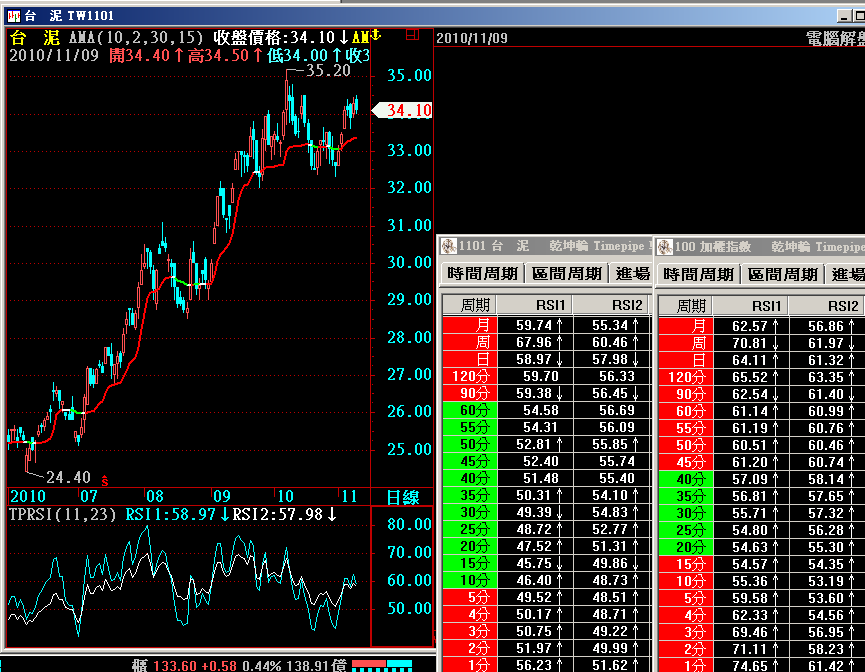Click the 日線 period selector on the date axis
This screenshot has width=865, height=672.
click(402, 497)
